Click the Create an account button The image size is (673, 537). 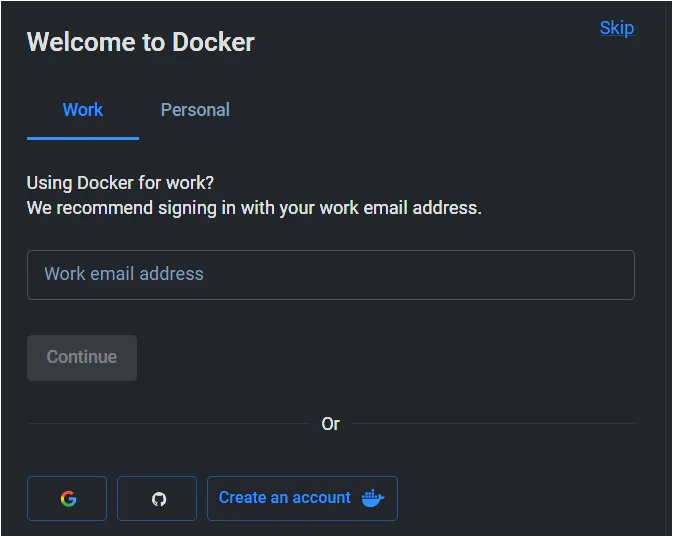[302, 498]
